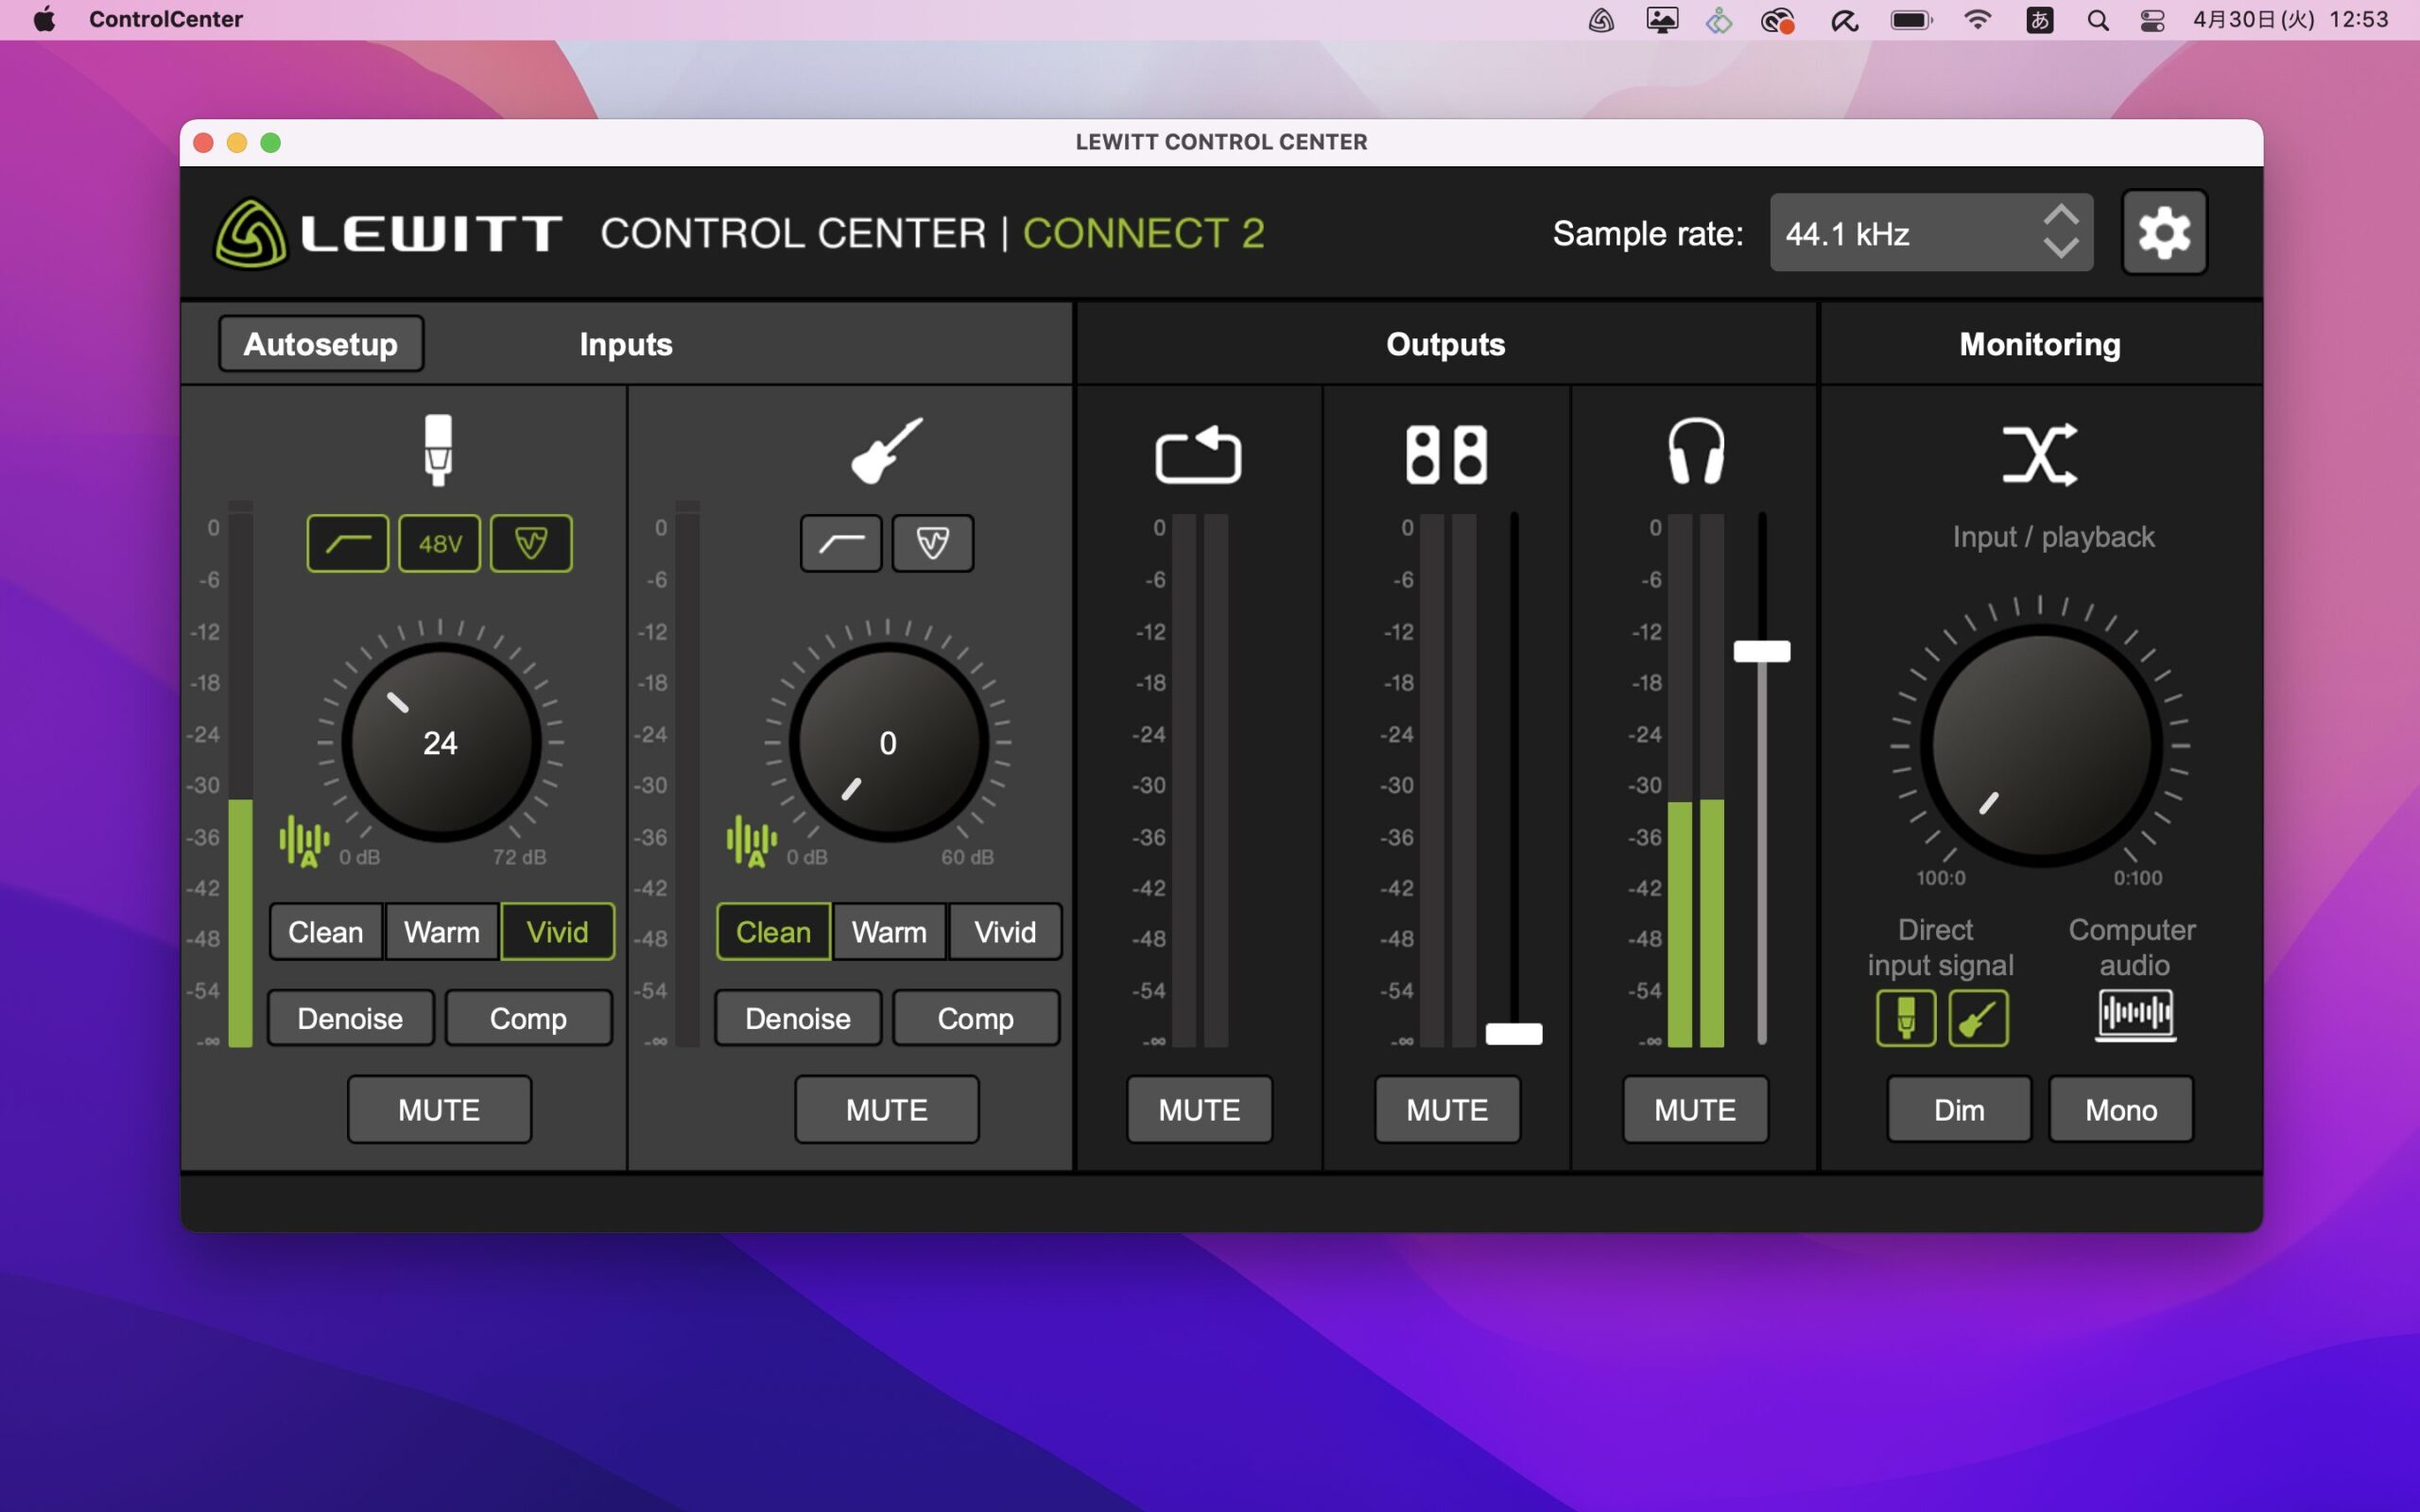Toggle clipguard shield on guitar input

[x=932, y=543]
